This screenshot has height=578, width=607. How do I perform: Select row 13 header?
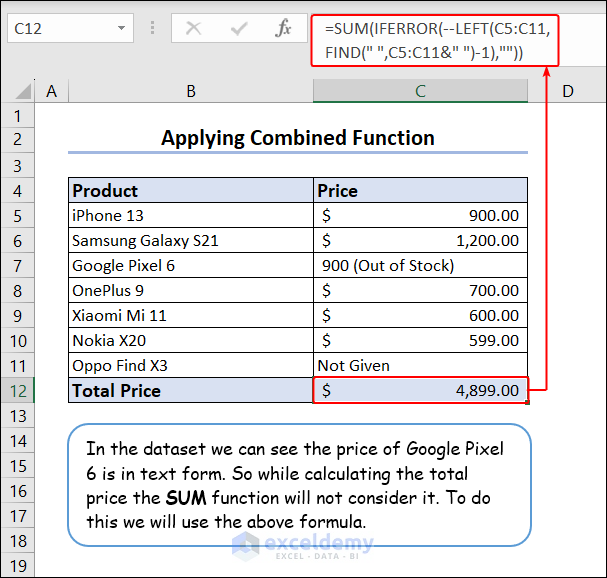[17, 416]
